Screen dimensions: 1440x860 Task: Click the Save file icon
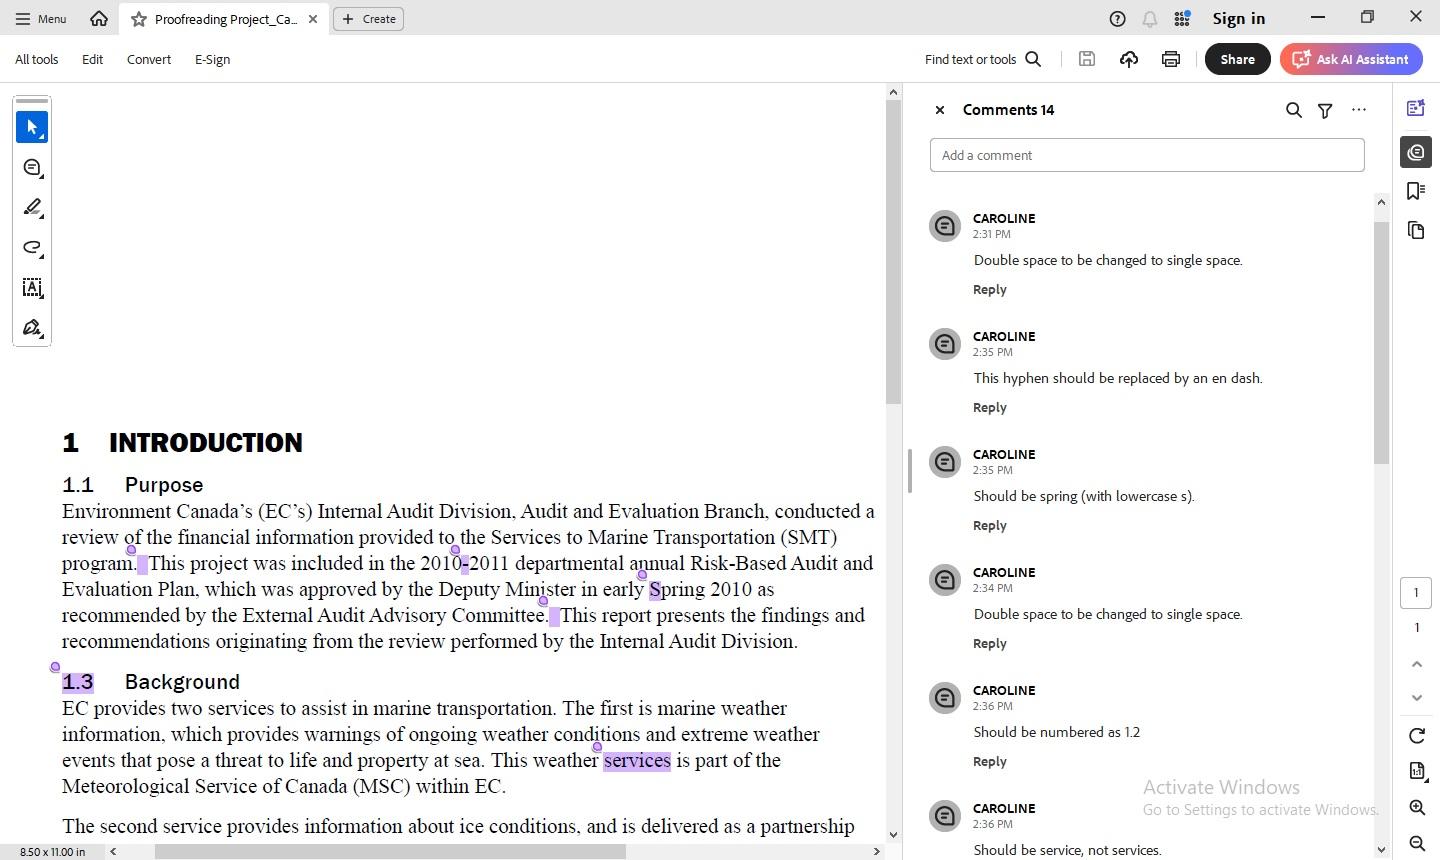pyautogui.click(x=1087, y=59)
